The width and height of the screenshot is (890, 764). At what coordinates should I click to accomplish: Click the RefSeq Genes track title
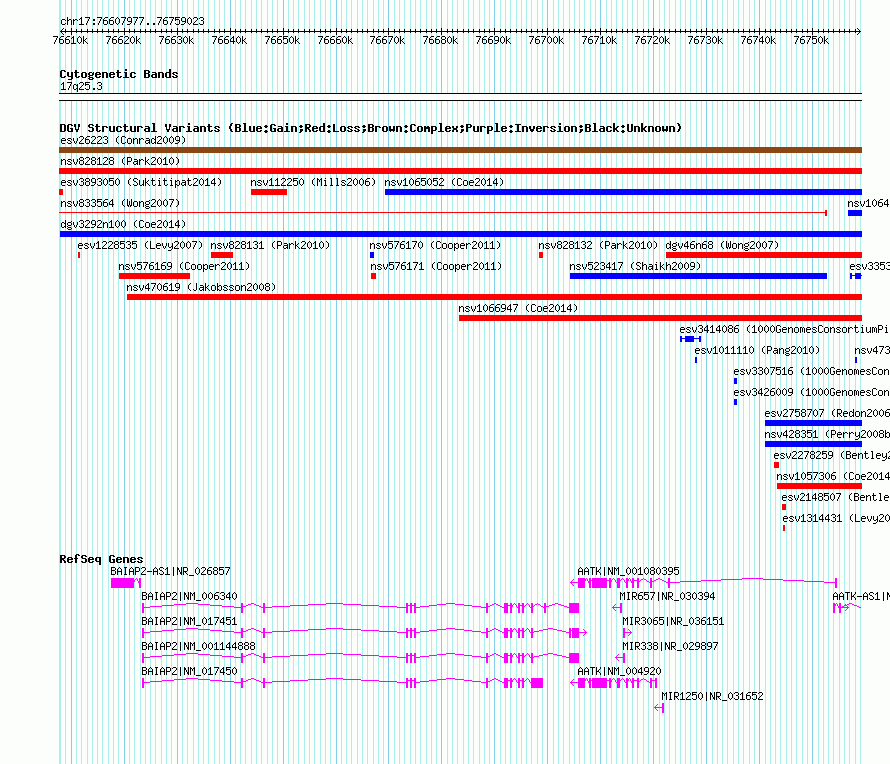coord(101,559)
